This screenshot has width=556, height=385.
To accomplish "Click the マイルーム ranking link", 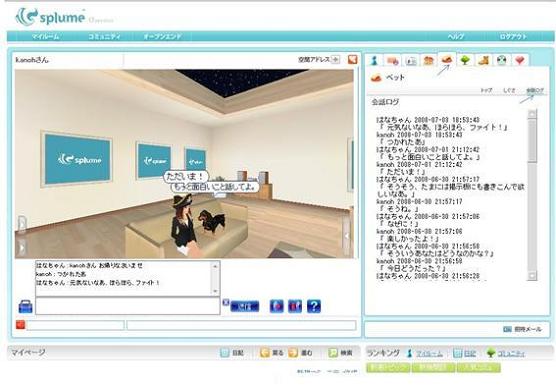I will (429, 353).
